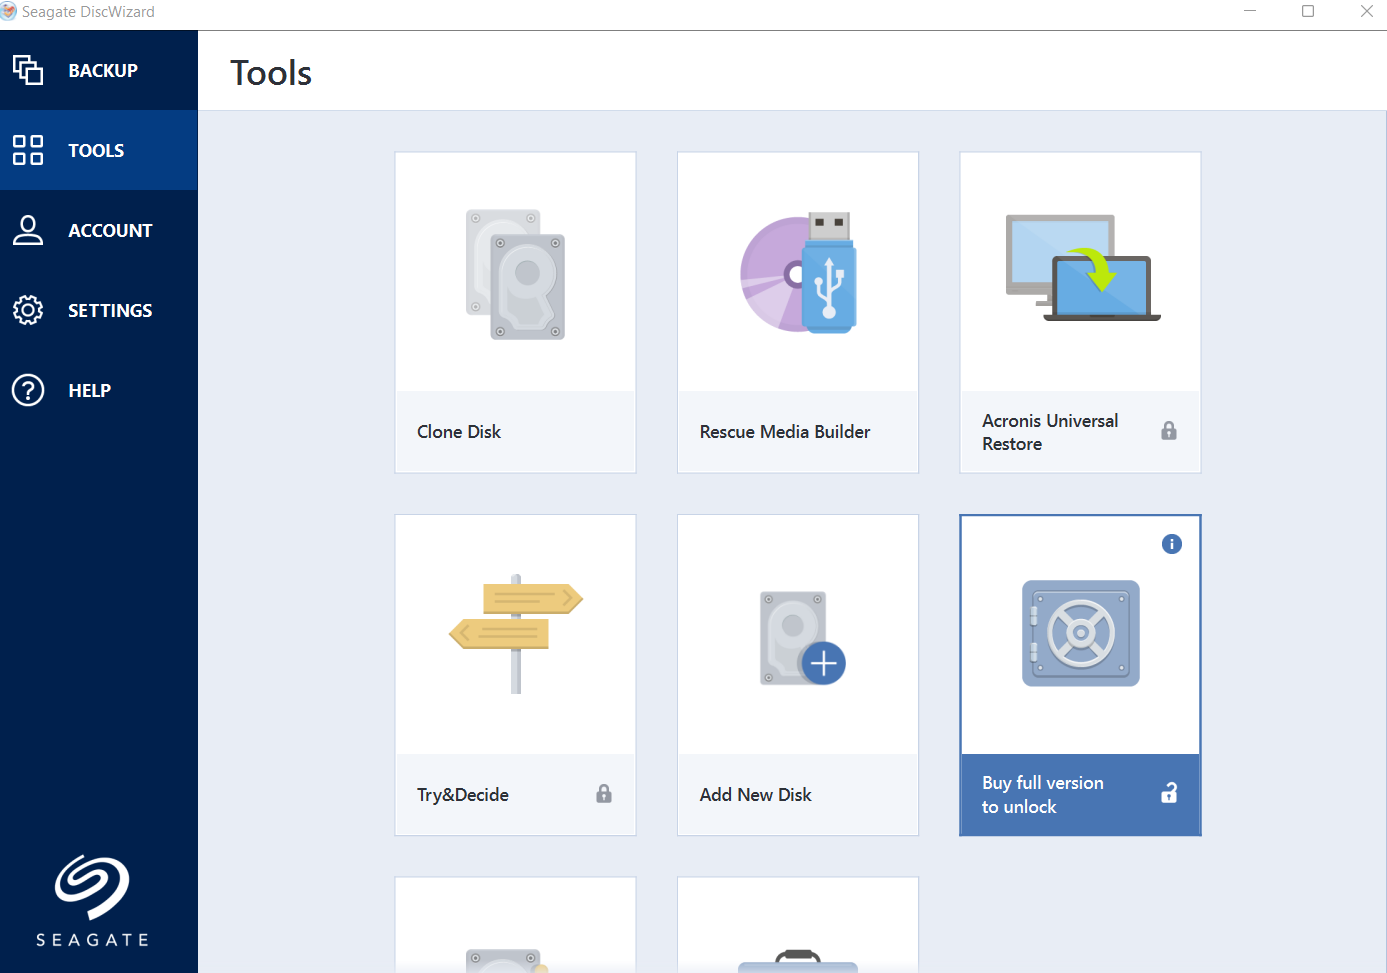This screenshot has height=973, width=1387.
Task: Select the Acronis Universal Restore computer icon
Action: click(1083, 267)
